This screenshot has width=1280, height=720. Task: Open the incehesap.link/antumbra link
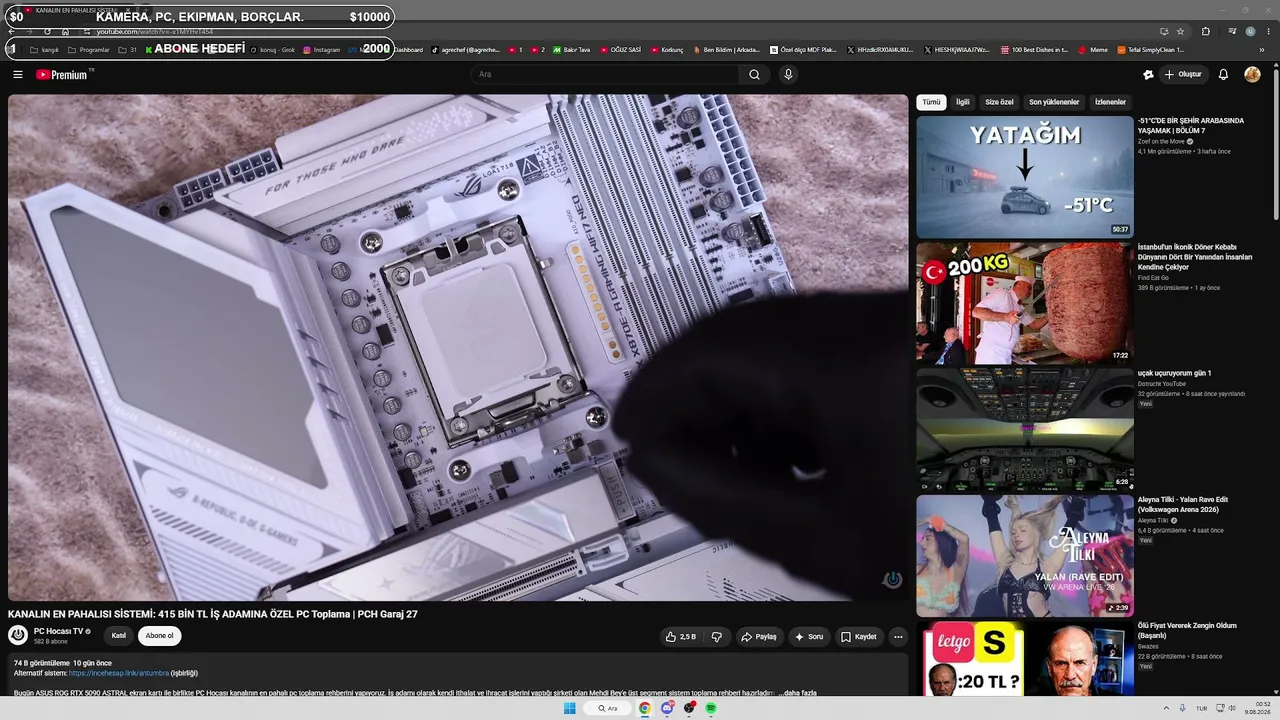click(119, 673)
